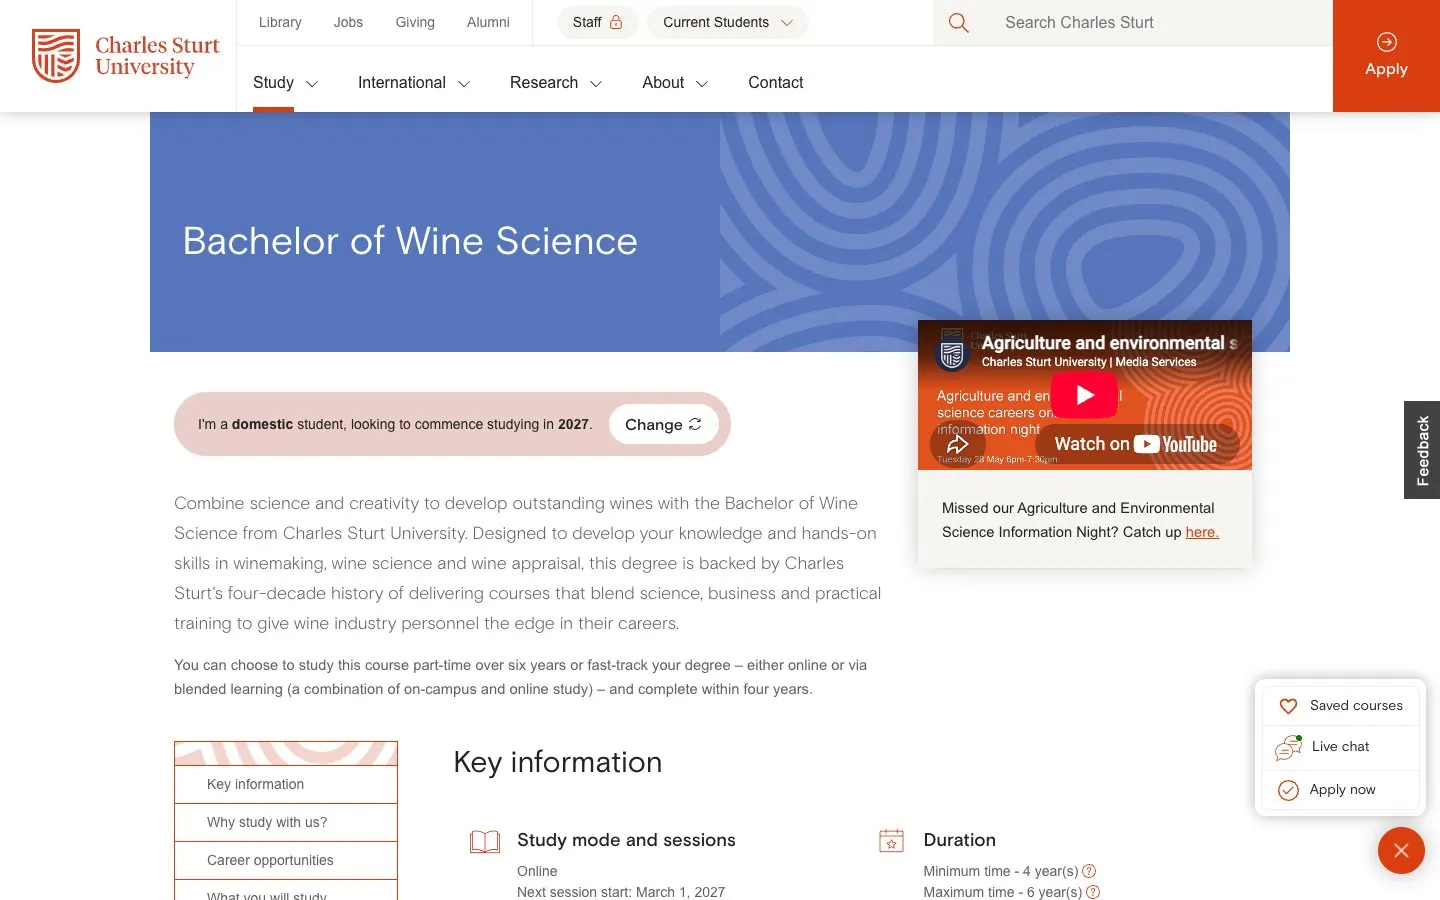Screen dimensions: 1440x900
Task: Open the Contact page
Action: (776, 83)
